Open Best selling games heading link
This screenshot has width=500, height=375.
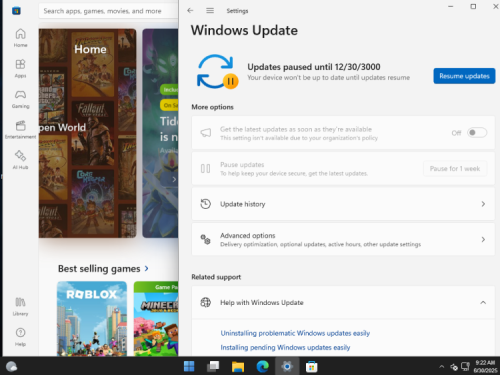click(99, 268)
